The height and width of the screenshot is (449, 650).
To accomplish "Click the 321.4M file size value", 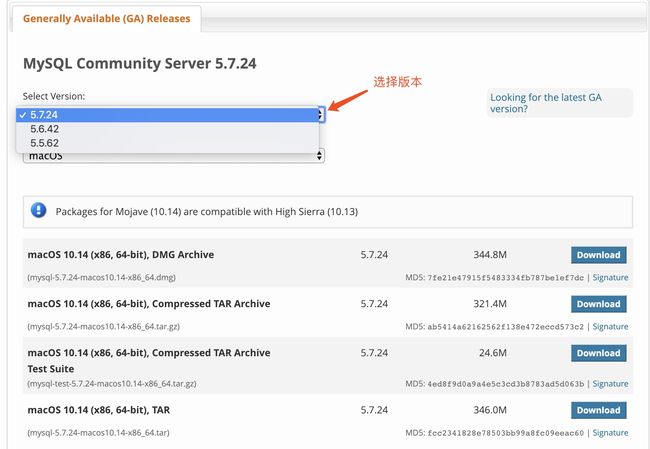I will click(x=490, y=304).
